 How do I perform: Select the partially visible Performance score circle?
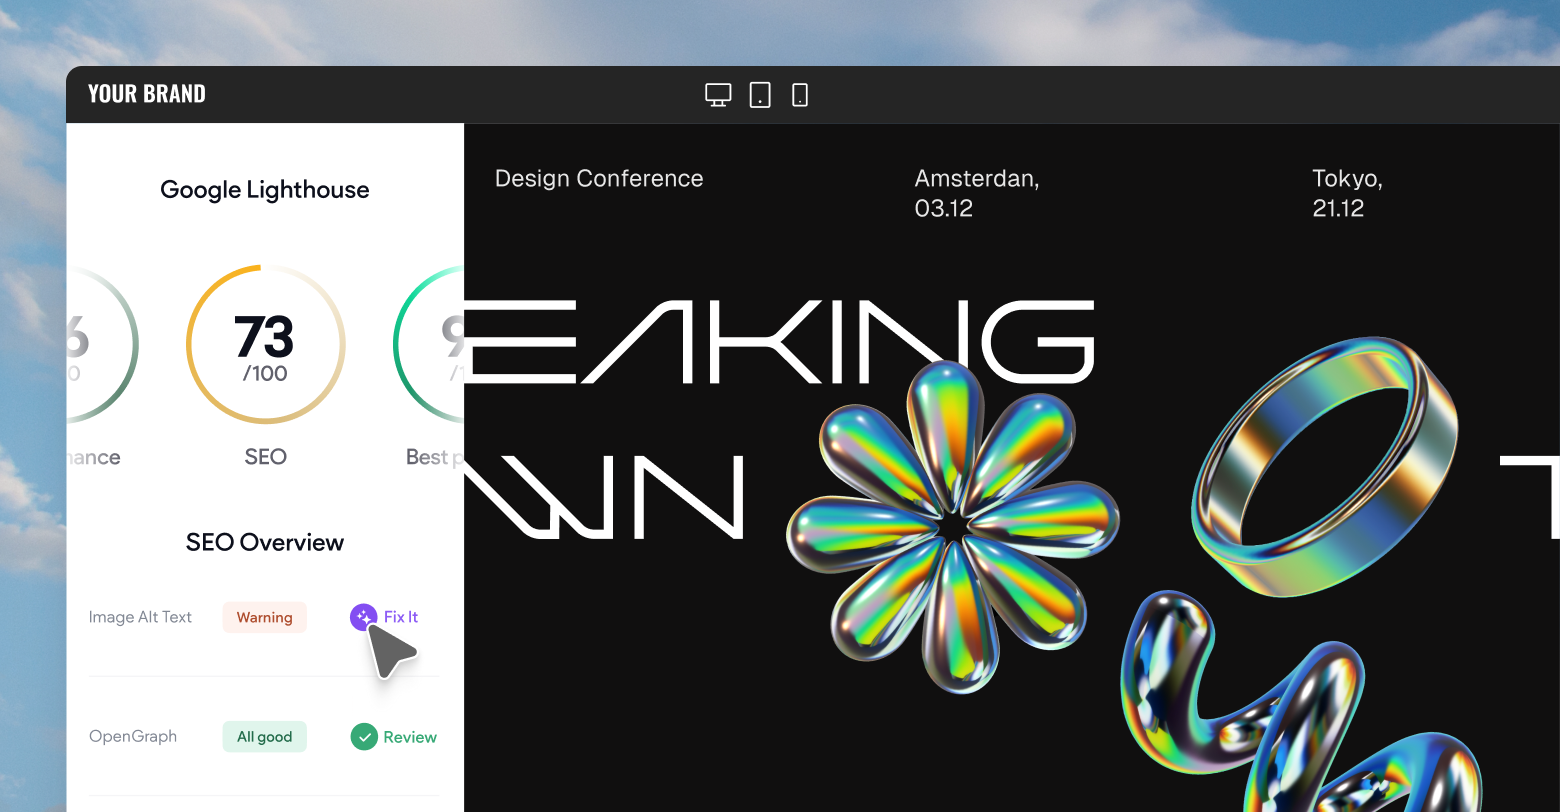coord(100,345)
